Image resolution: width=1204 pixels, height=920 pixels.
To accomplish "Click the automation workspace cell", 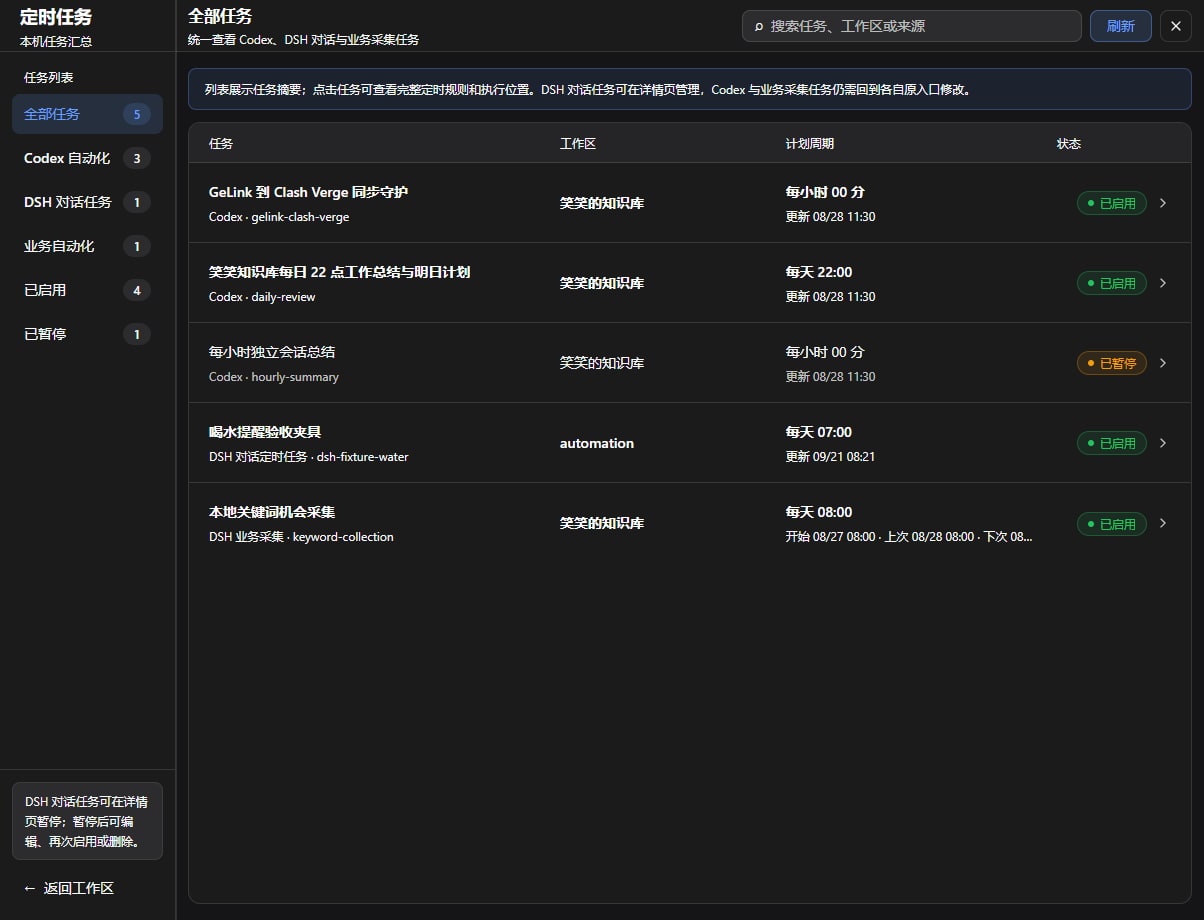I will [x=597, y=443].
